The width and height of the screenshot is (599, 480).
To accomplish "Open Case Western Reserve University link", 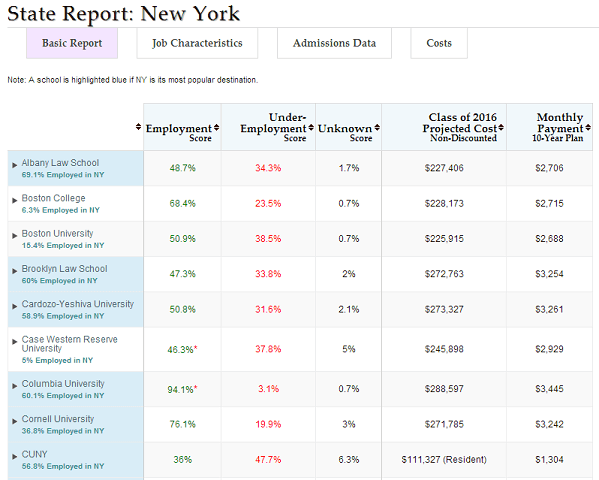I will point(70,344).
